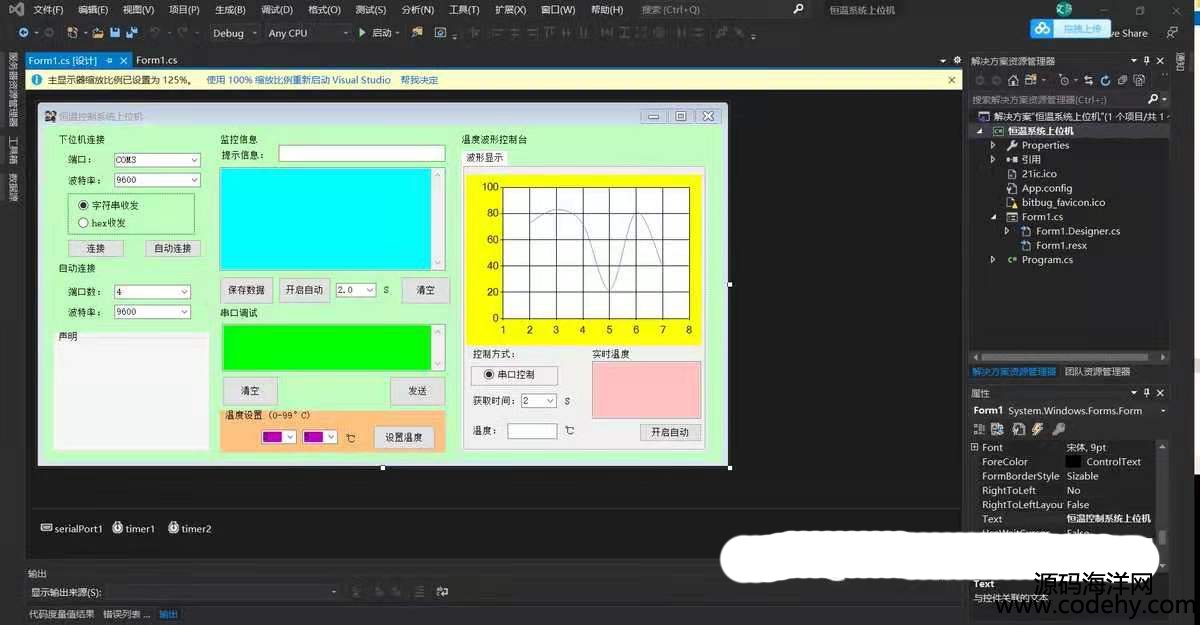
Task: Click the 保存数据 button
Action: point(246,290)
